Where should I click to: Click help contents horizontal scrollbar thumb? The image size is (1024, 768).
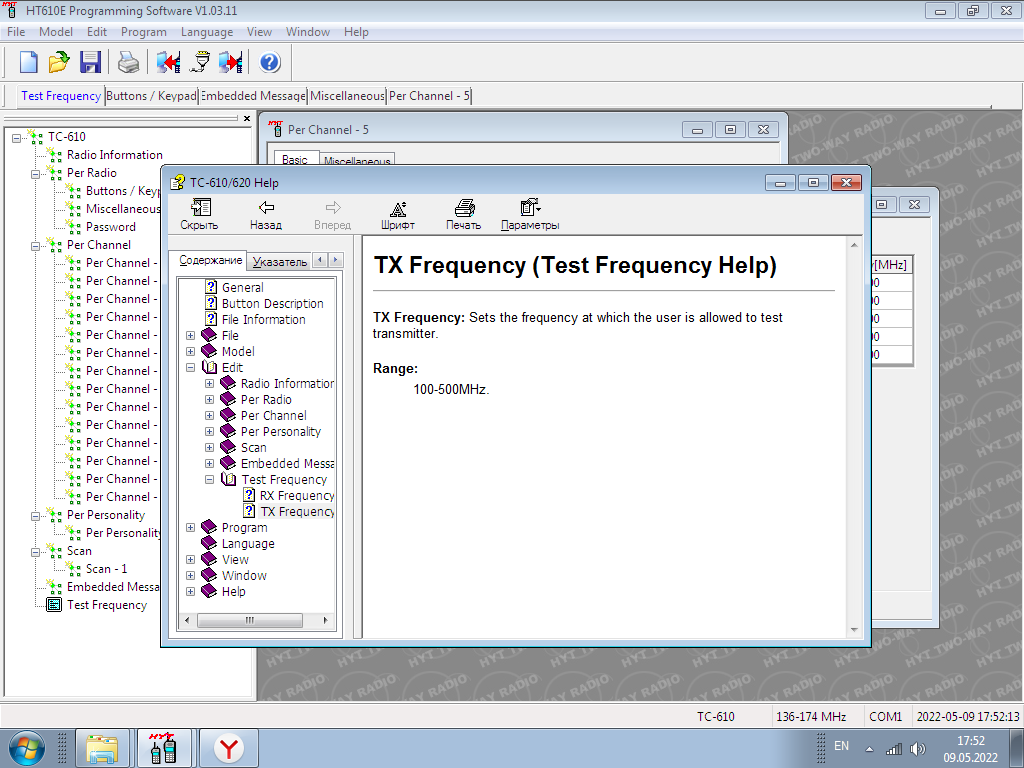pos(249,620)
